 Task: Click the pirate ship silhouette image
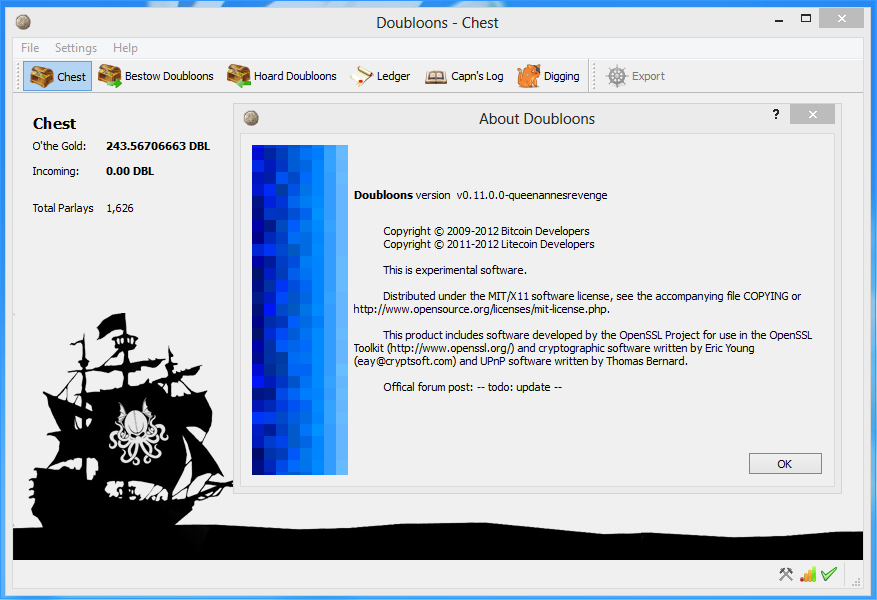(130, 420)
